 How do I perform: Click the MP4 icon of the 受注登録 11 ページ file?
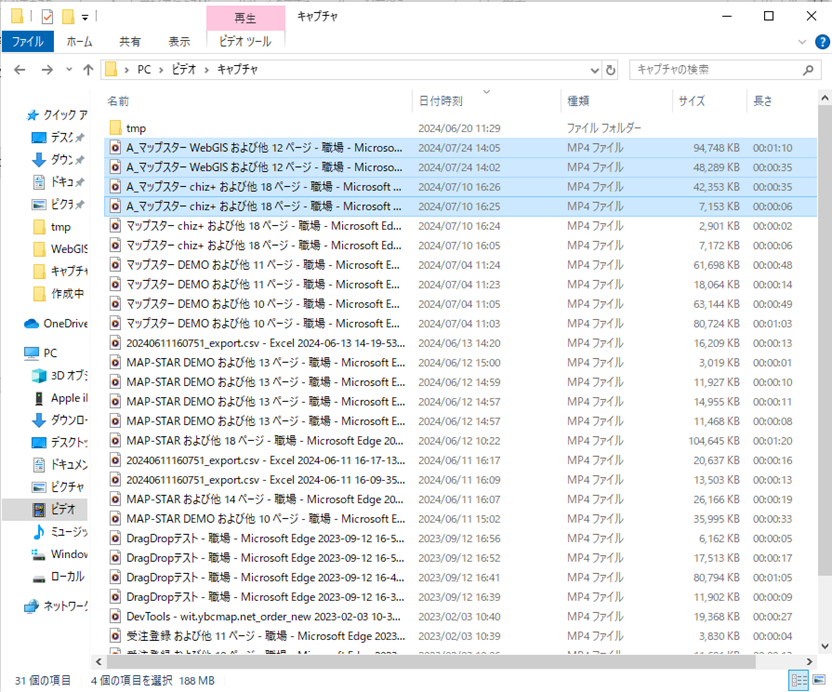(115, 636)
